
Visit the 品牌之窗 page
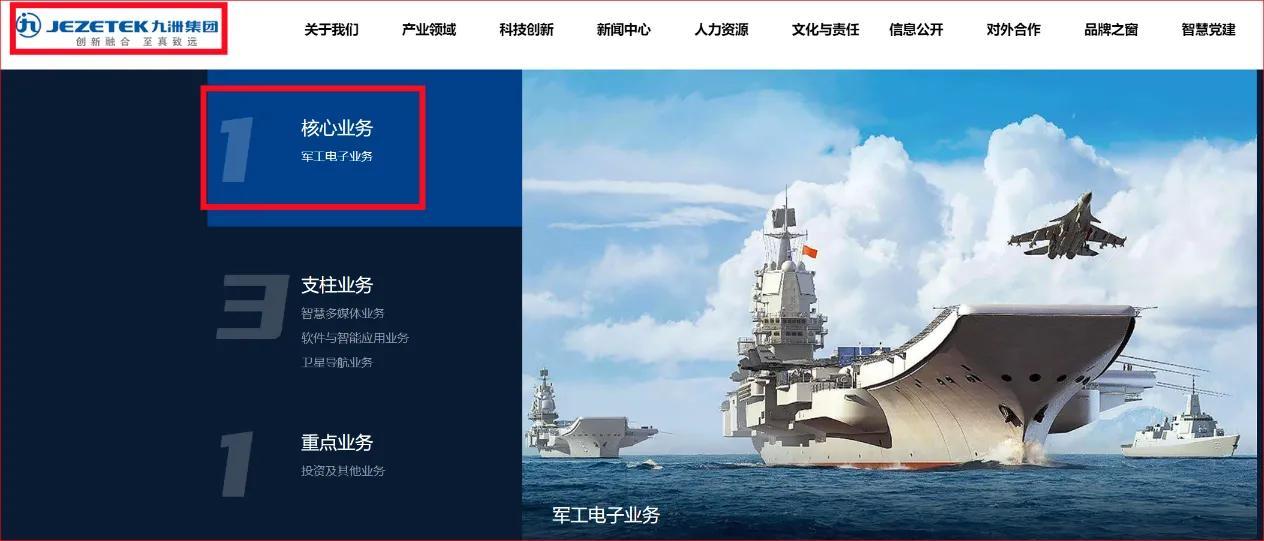pos(1111,30)
